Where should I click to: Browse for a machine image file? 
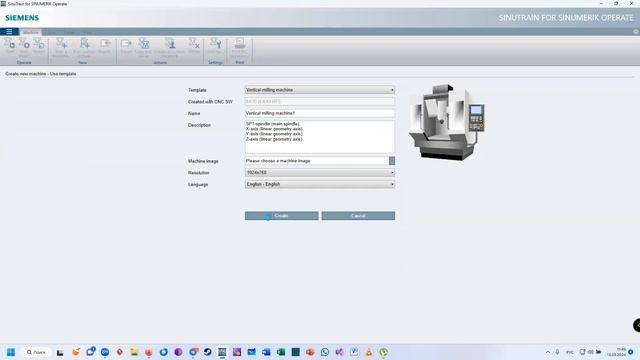[392, 161]
